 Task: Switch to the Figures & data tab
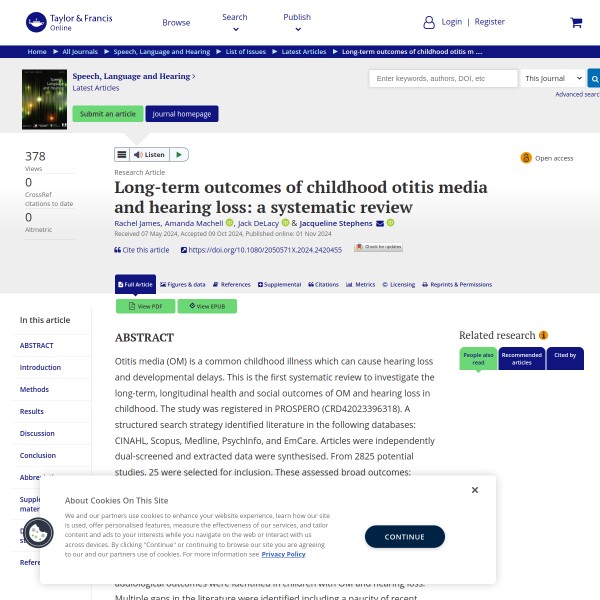[x=181, y=284]
